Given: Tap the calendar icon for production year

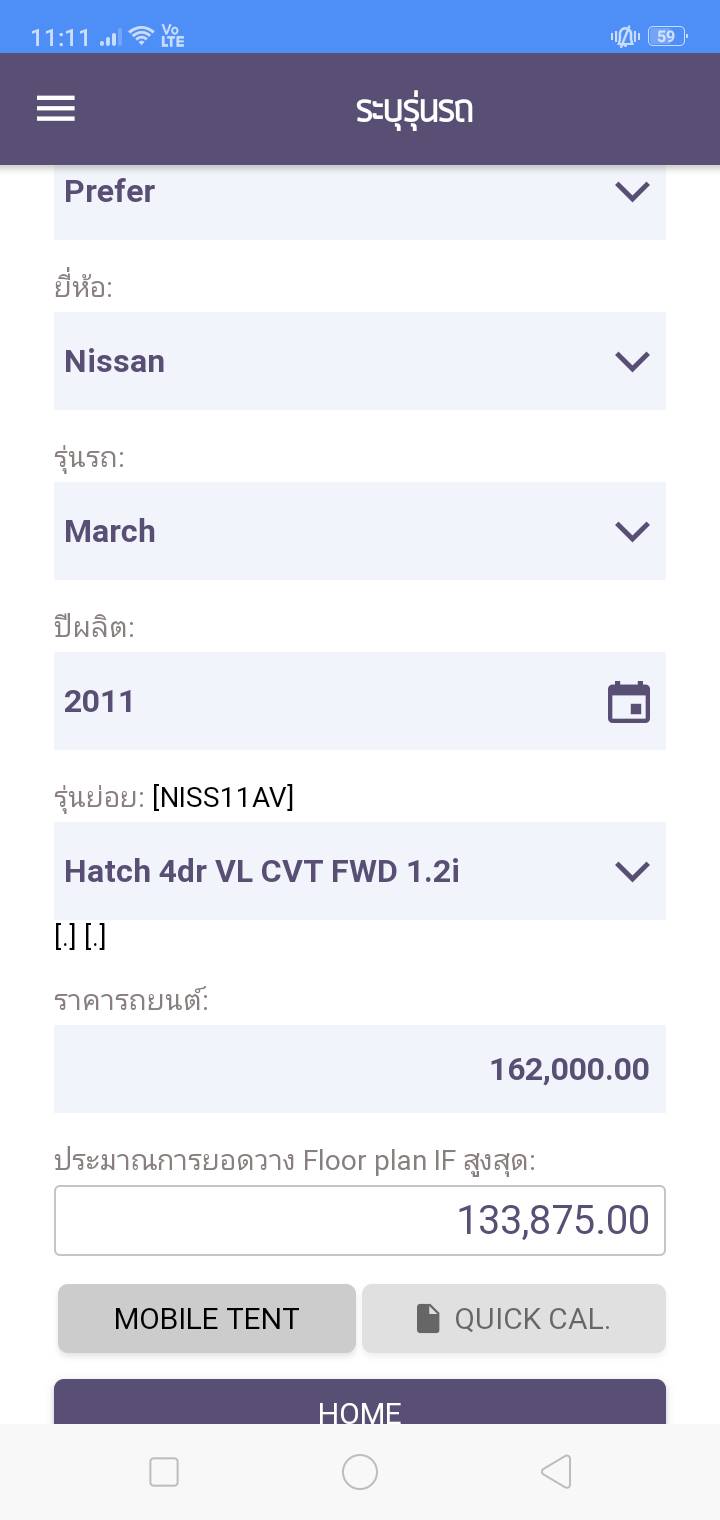Looking at the screenshot, I should tap(629, 702).
